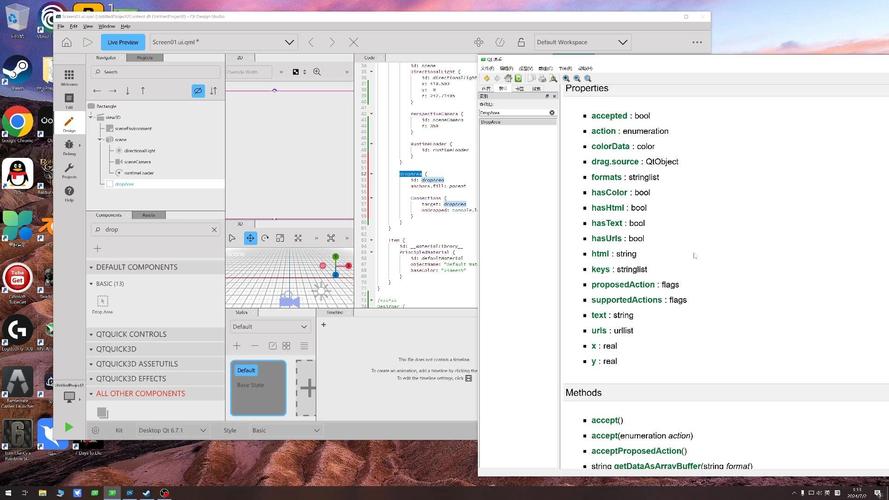Screen dimensions: 889x500
Task: Toggle show only visible items in Navigator
Action: [x=198, y=91]
